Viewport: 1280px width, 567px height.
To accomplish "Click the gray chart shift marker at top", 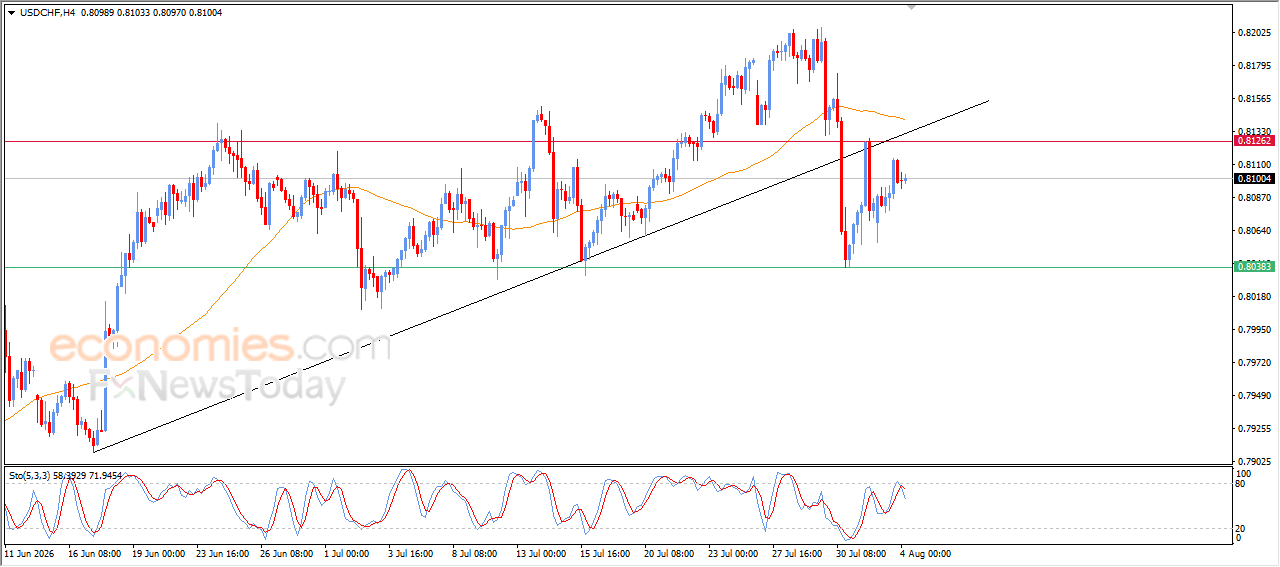I will pos(911,7).
